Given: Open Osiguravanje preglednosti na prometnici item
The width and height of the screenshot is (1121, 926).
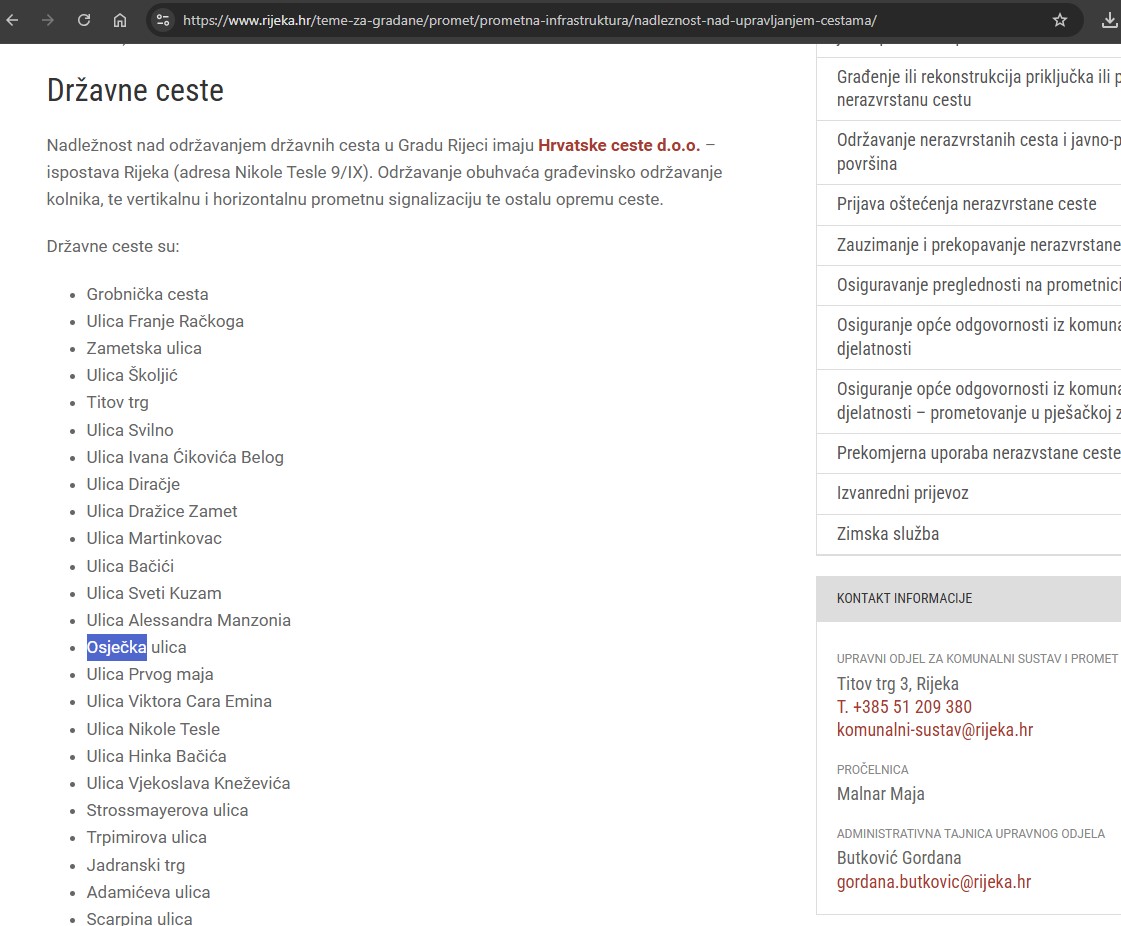Looking at the screenshot, I should (977, 285).
